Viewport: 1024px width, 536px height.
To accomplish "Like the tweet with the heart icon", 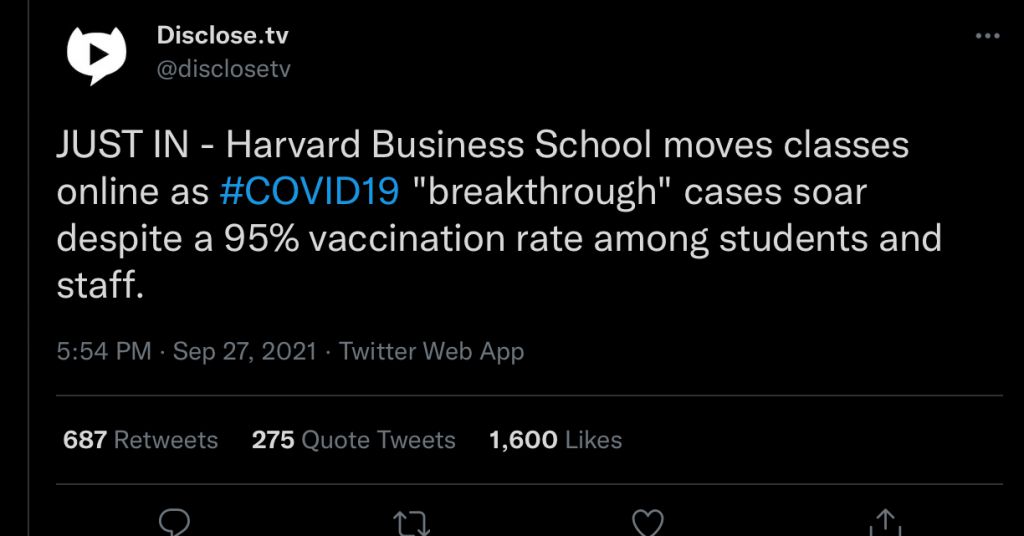I will pyautogui.click(x=648, y=523).
